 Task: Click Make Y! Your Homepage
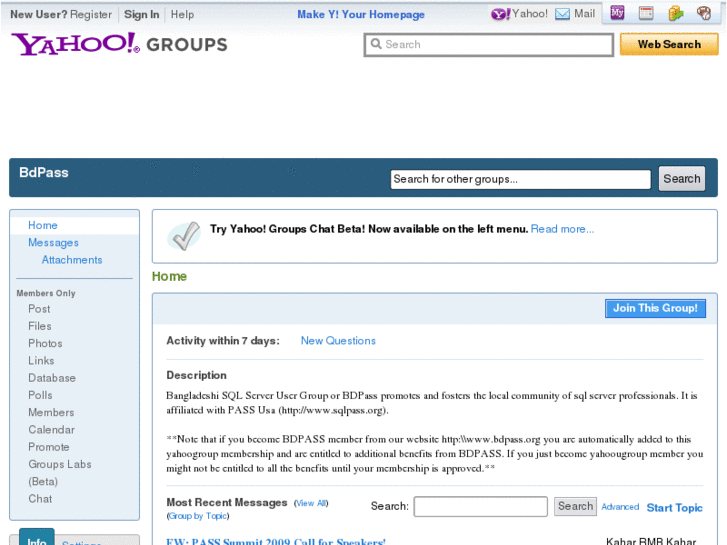(x=361, y=14)
